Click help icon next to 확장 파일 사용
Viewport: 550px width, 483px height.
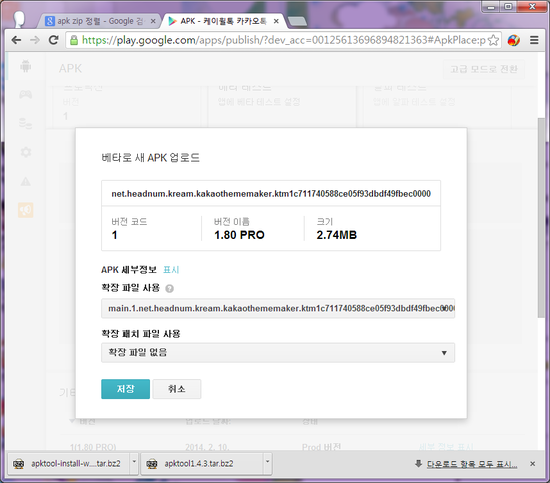[x=169, y=288]
